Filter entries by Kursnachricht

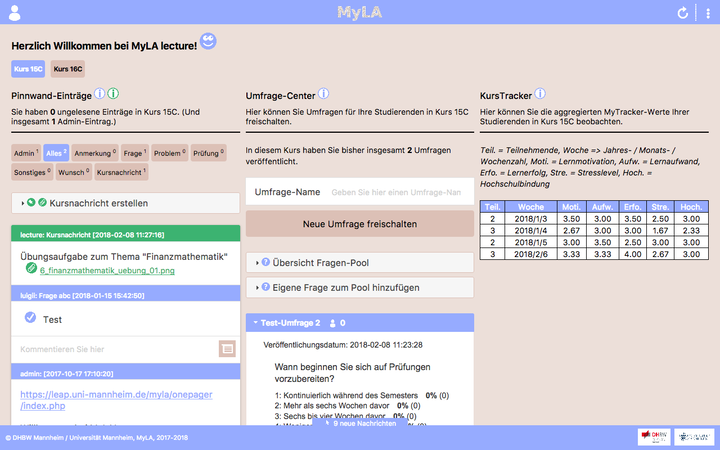(121, 172)
